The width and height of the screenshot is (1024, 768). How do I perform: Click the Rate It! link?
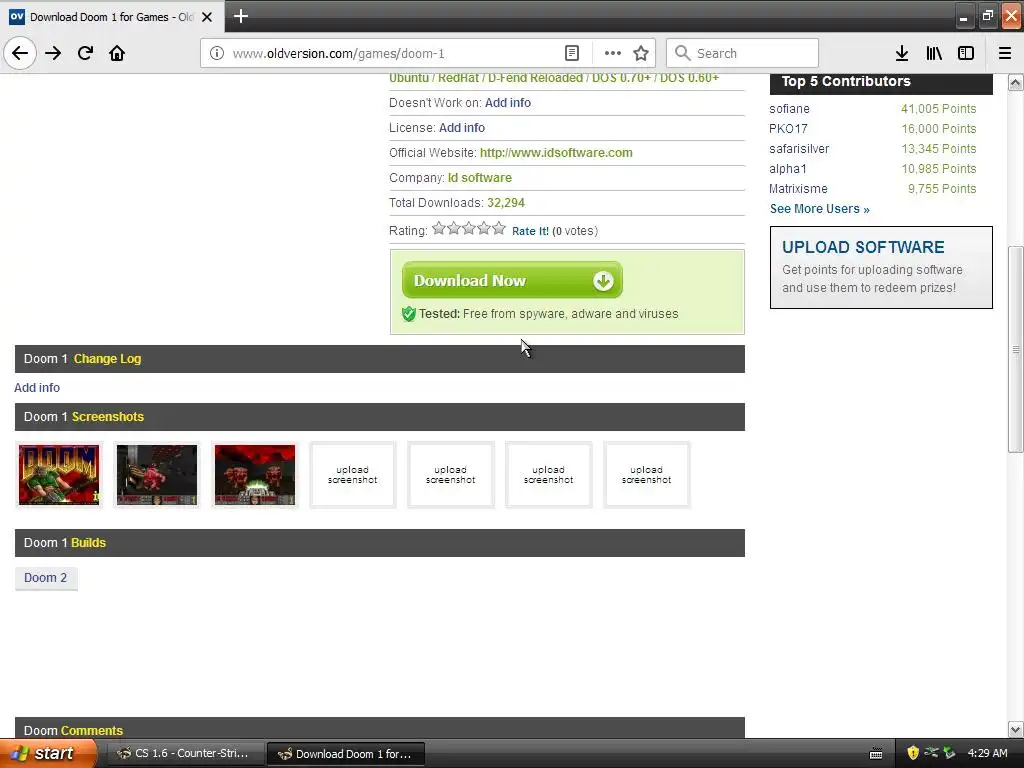(530, 231)
